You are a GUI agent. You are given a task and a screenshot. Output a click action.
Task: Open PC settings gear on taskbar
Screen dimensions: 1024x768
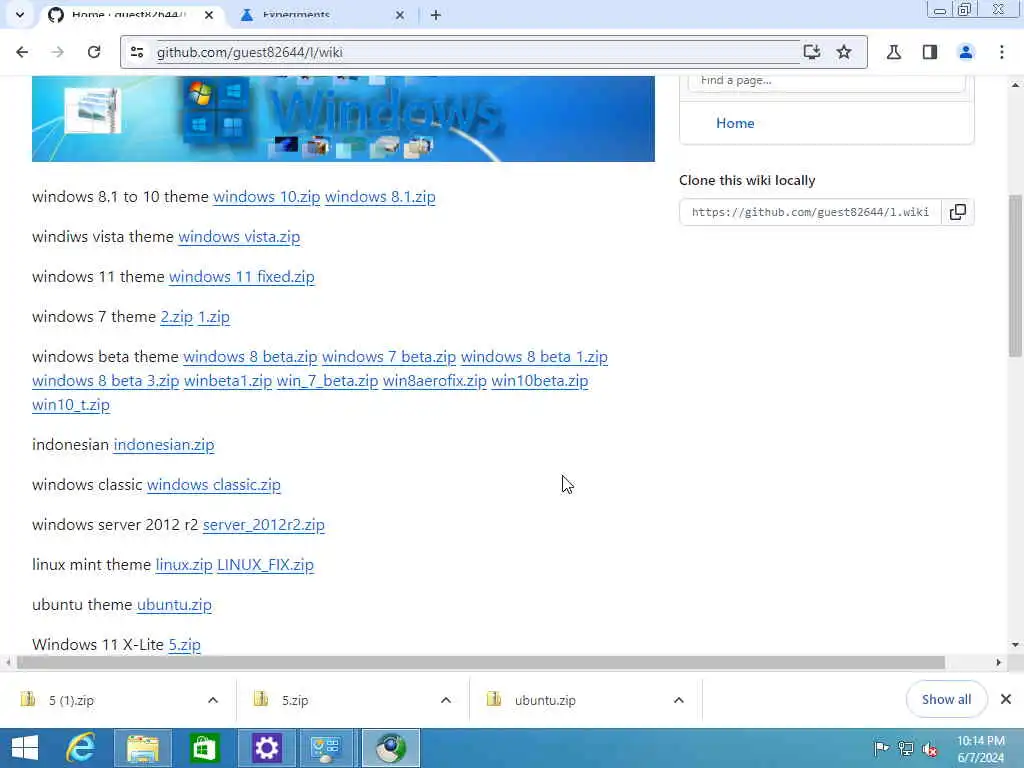pos(266,748)
